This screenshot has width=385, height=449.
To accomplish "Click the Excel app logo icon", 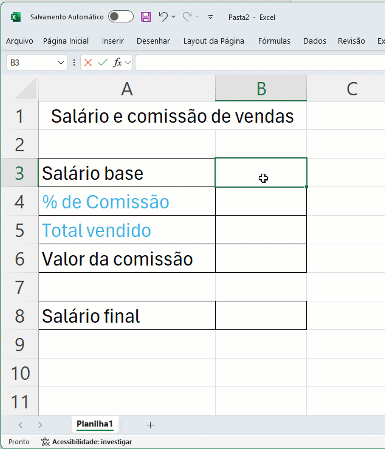I will tap(16, 17).
